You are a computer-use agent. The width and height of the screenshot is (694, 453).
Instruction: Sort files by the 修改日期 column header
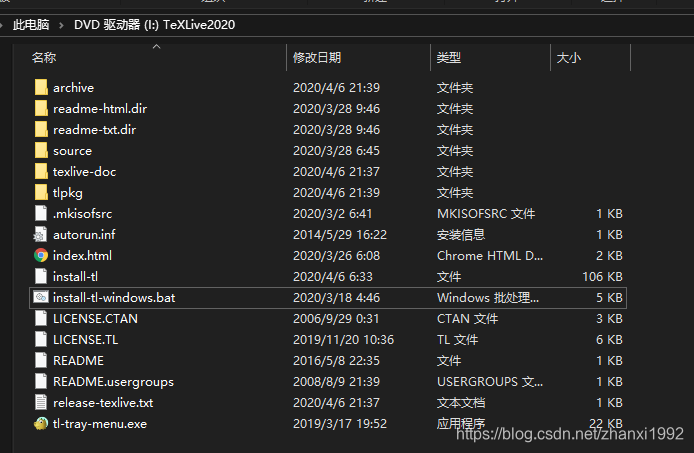317,58
